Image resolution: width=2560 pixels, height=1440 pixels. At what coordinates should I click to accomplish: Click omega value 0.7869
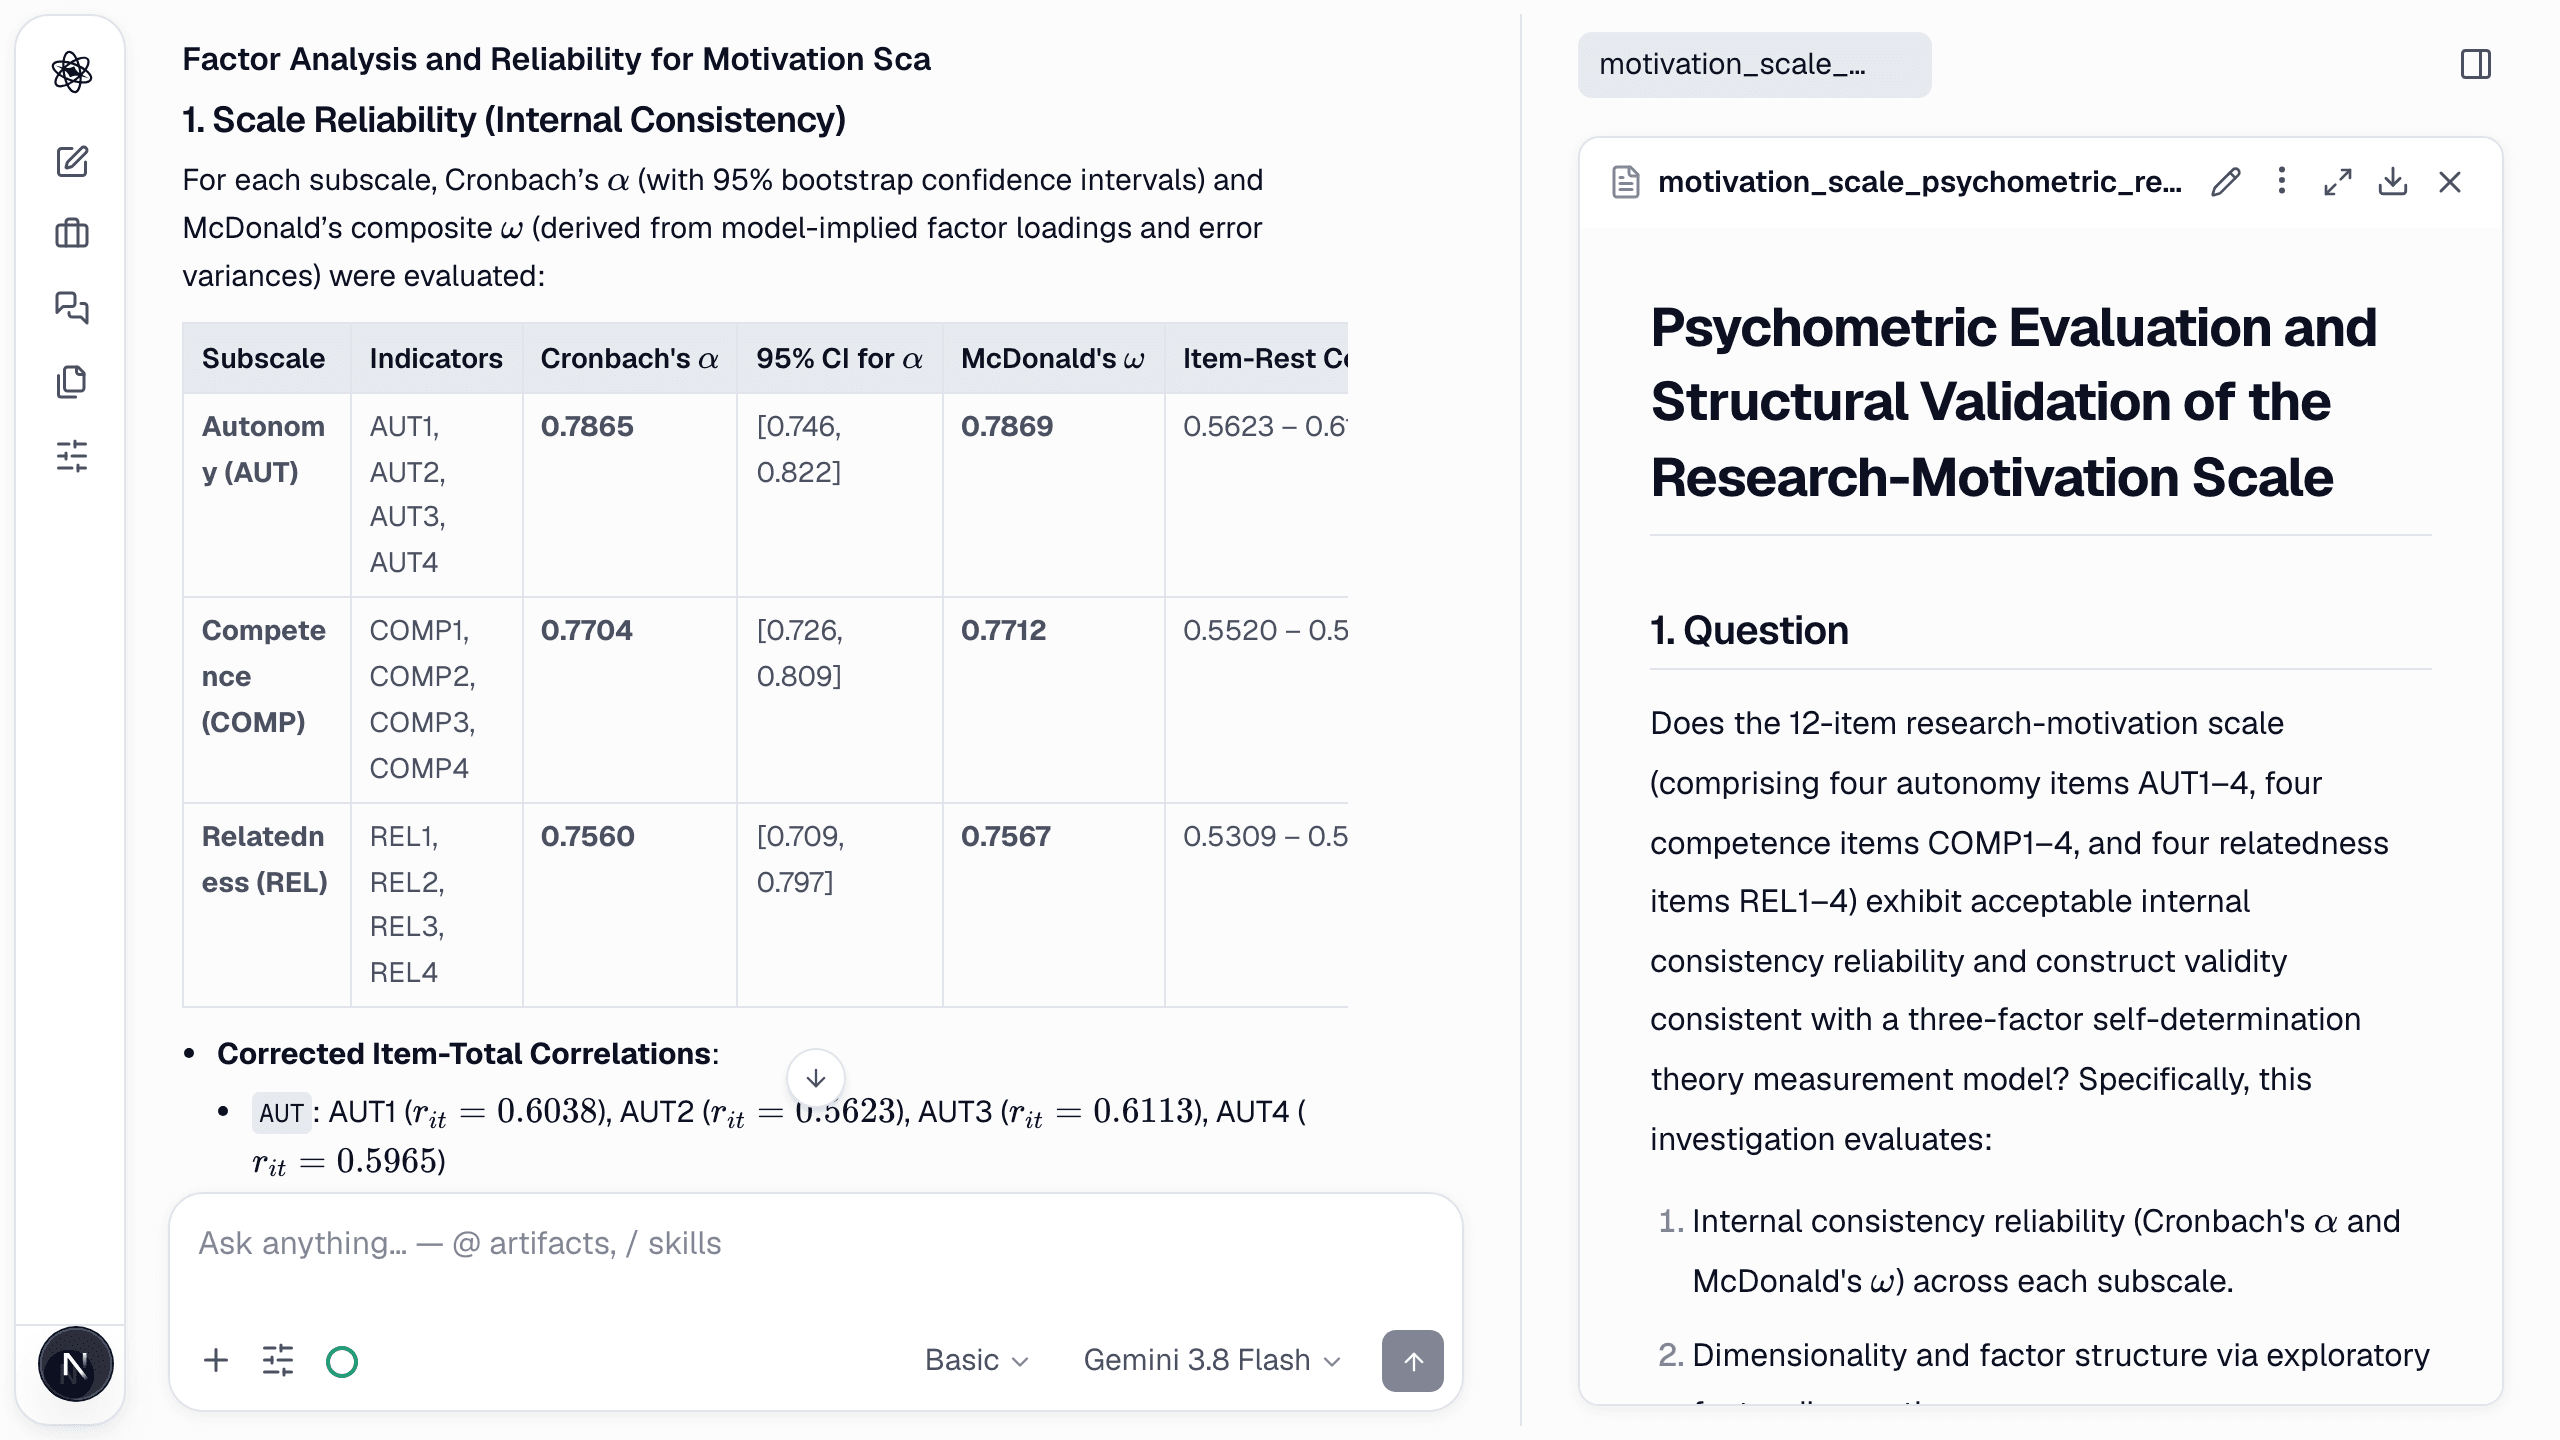click(x=1007, y=426)
